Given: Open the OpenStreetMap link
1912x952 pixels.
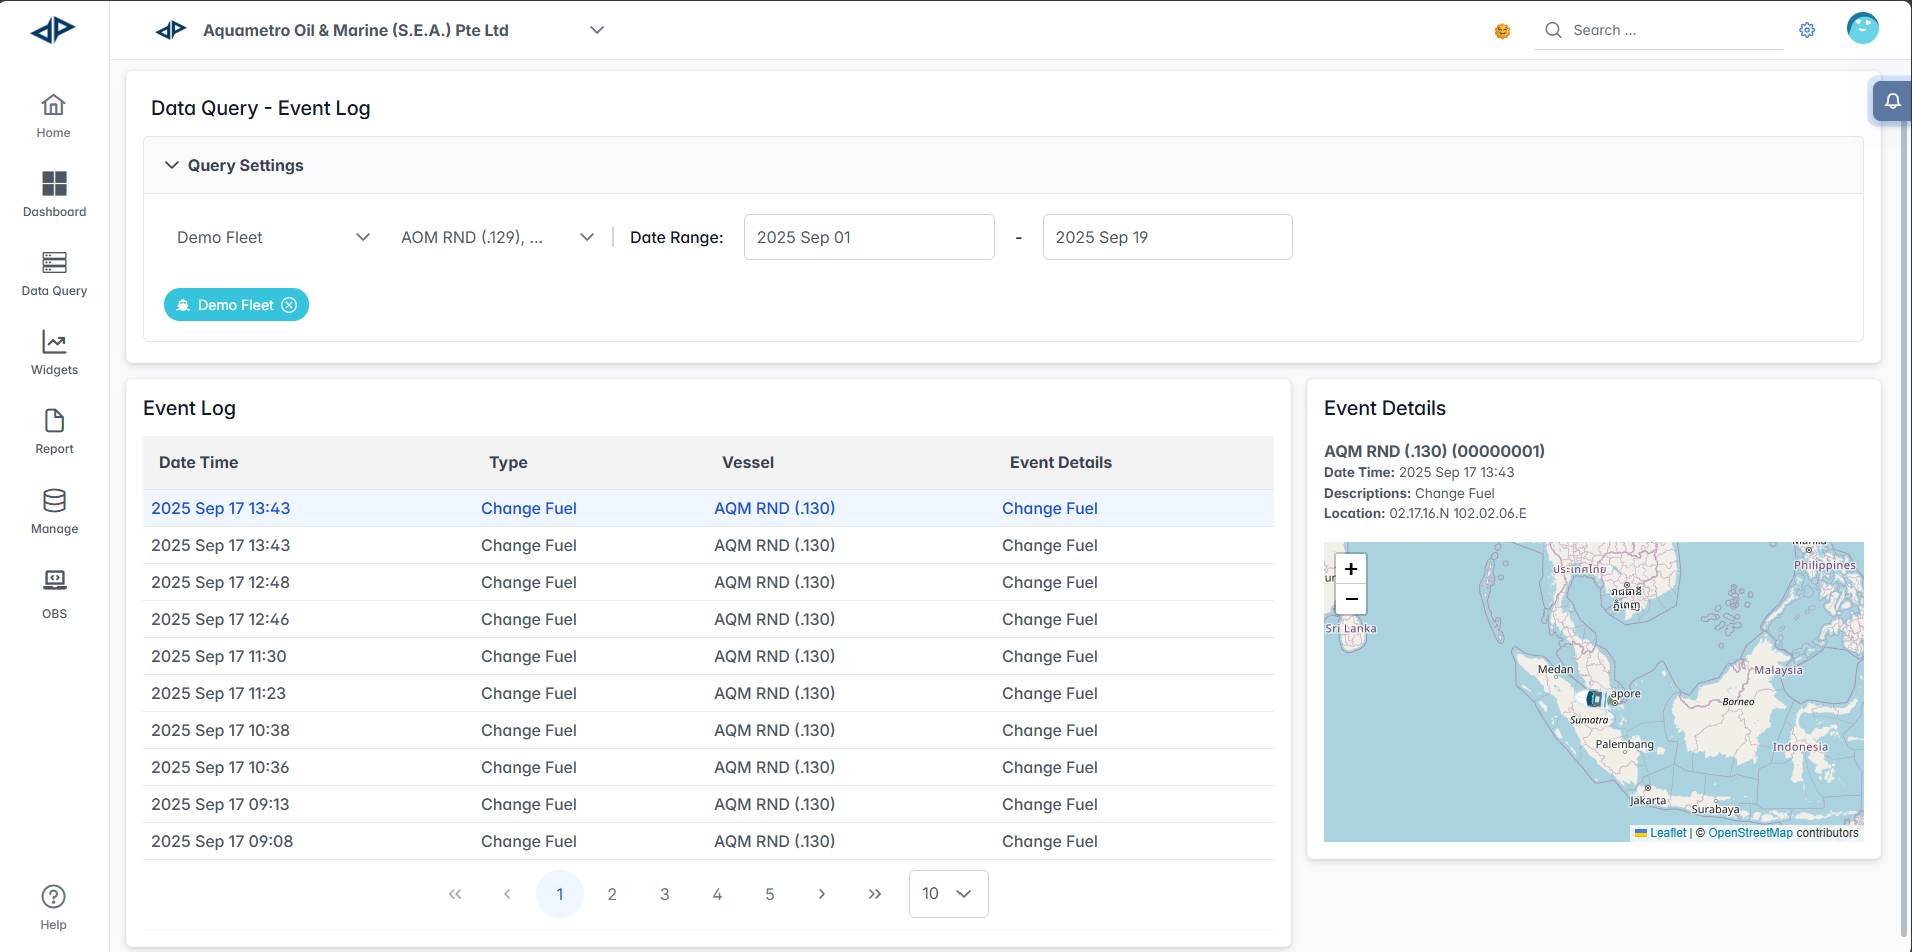Looking at the screenshot, I should (1750, 833).
